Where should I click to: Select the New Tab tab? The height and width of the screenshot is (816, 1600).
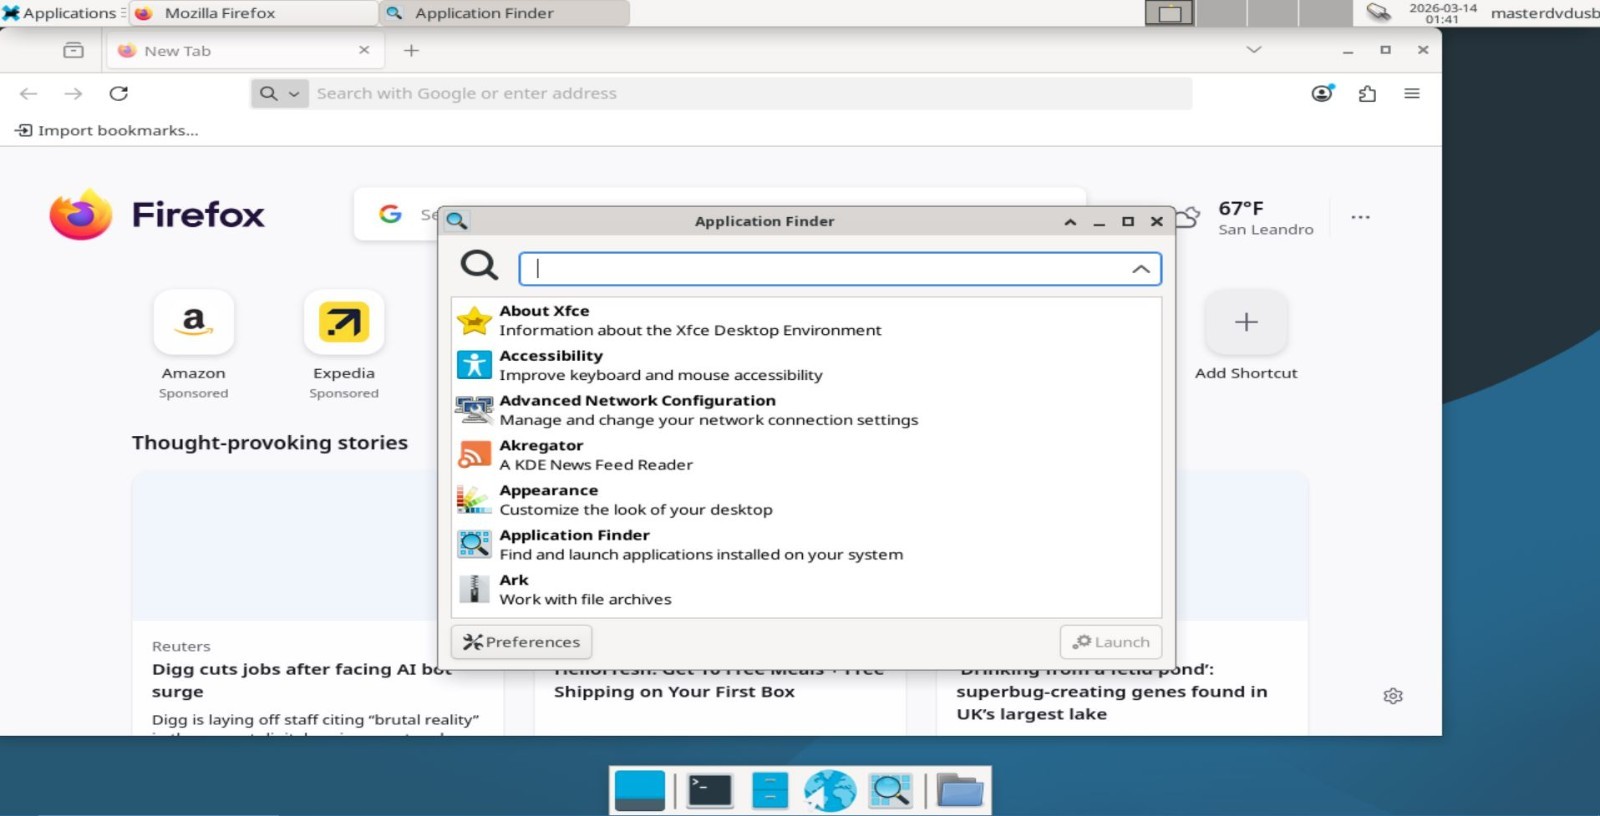coord(245,50)
